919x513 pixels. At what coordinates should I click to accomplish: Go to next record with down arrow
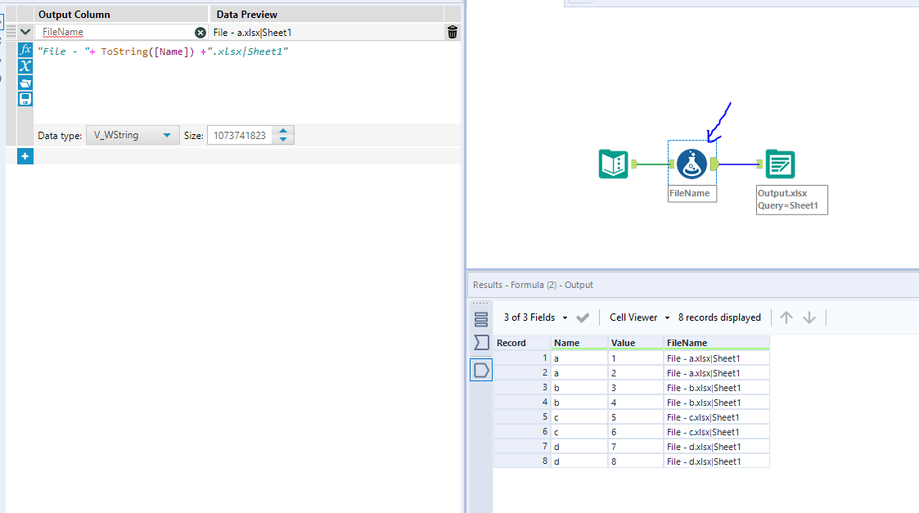pos(809,318)
